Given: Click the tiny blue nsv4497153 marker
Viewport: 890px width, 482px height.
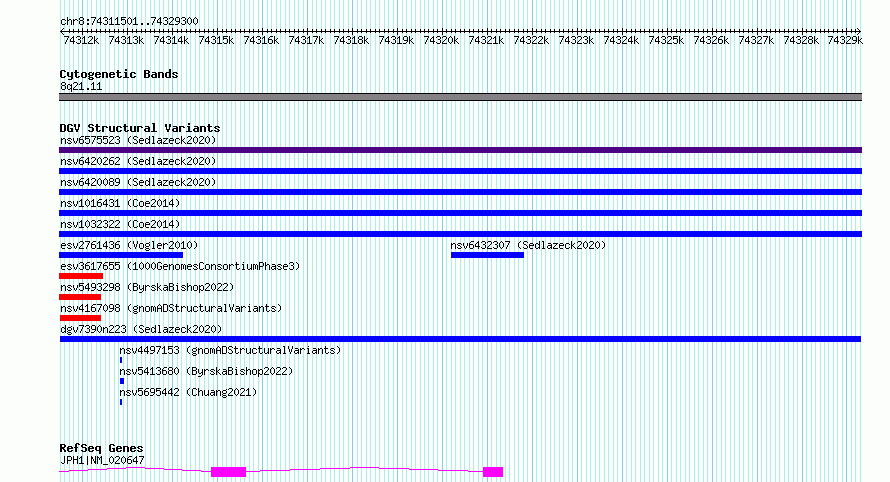Looking at the screenshot, I should pos(121,360).
